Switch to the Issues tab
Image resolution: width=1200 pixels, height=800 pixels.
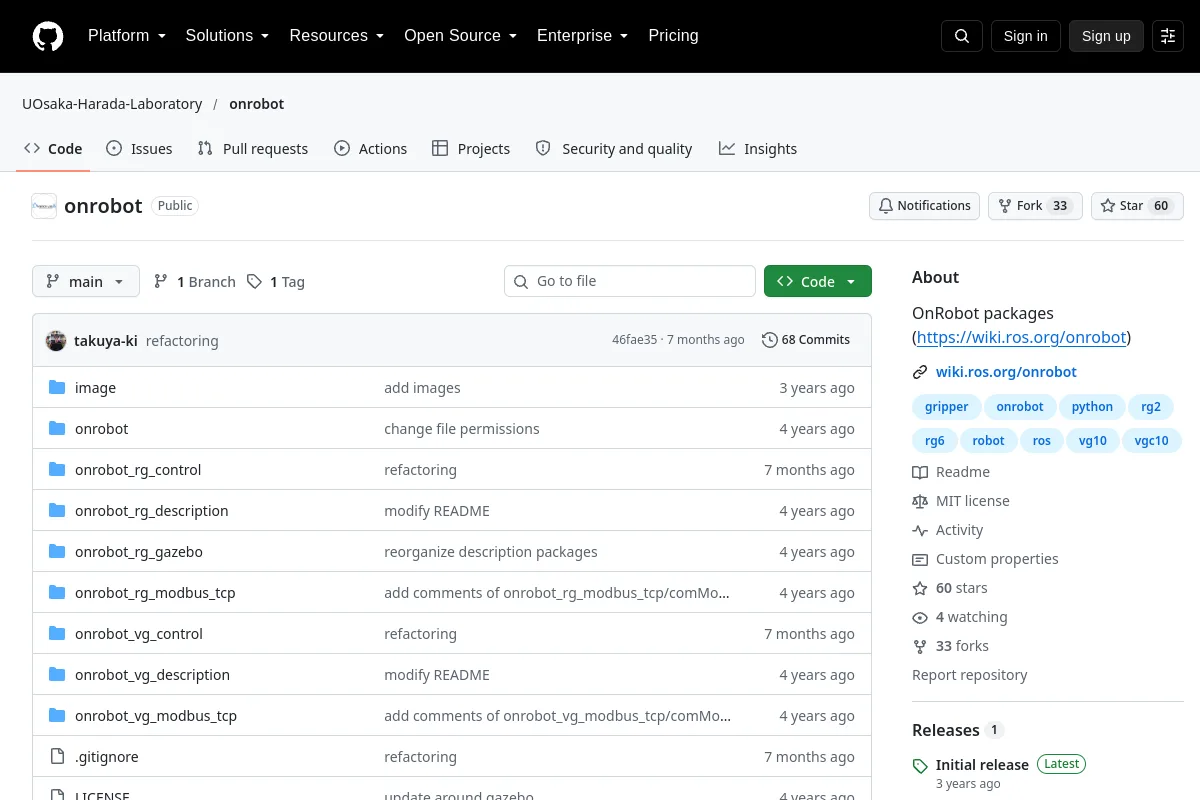pyautogui.click(x=139, y=149)
